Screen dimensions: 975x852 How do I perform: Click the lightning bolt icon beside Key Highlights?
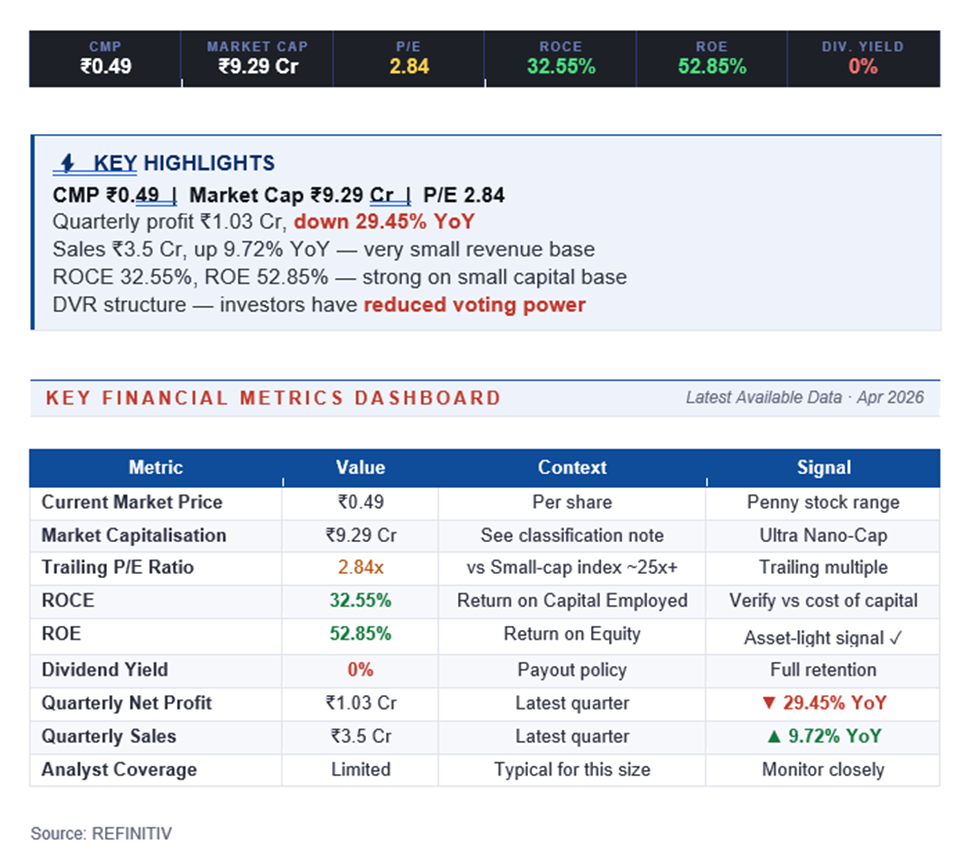69,163
